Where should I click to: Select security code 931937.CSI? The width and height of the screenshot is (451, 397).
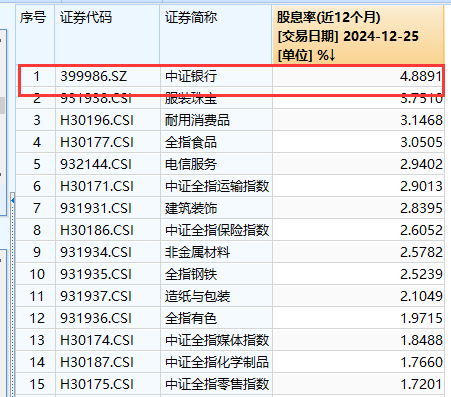pos(96,296)
